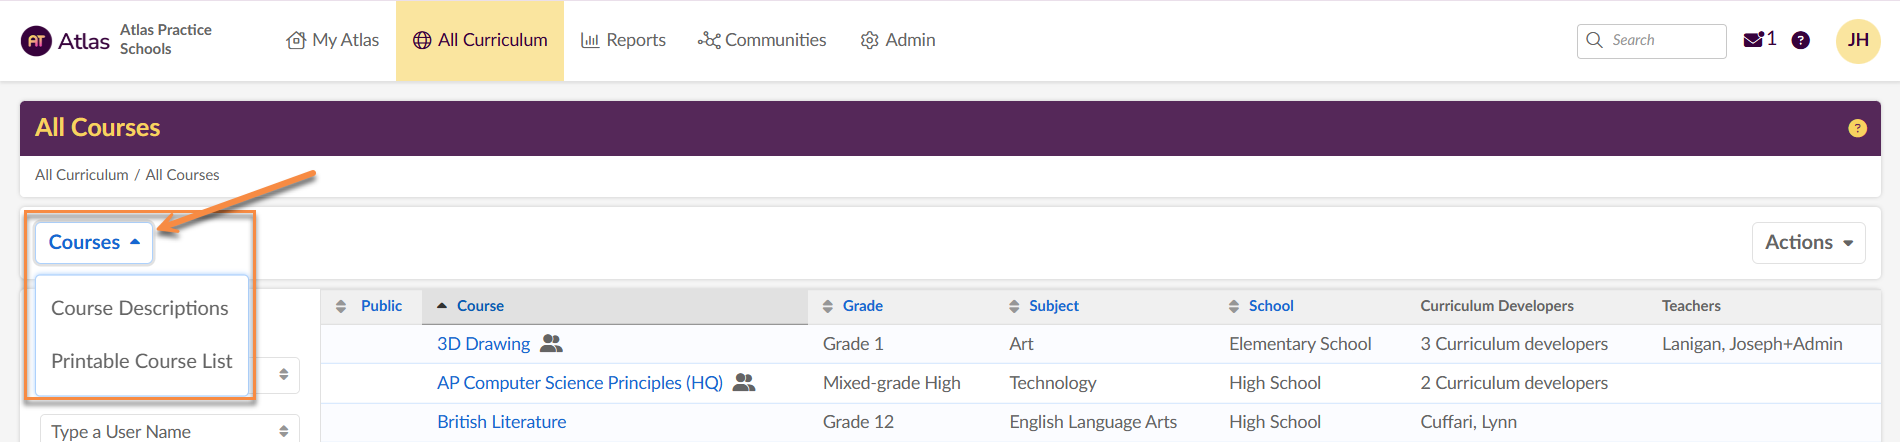Switch to the Reports tab
This screenshot has height=442, width=1900.
pos(623,40)
